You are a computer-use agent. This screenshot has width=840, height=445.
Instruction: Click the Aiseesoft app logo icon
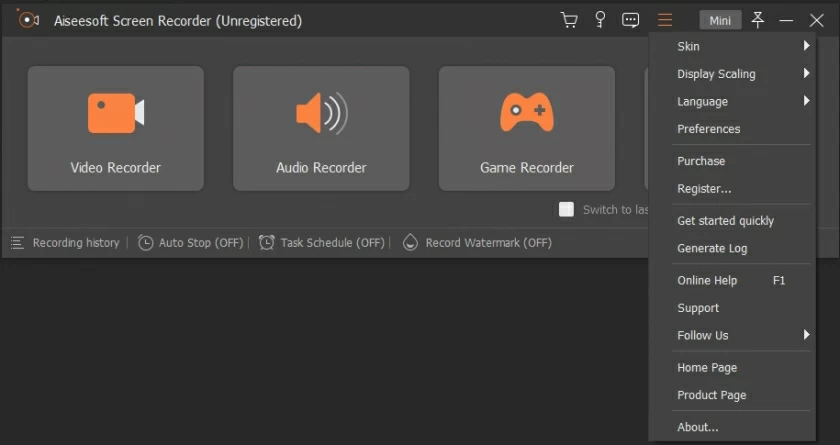coord(27,20)
